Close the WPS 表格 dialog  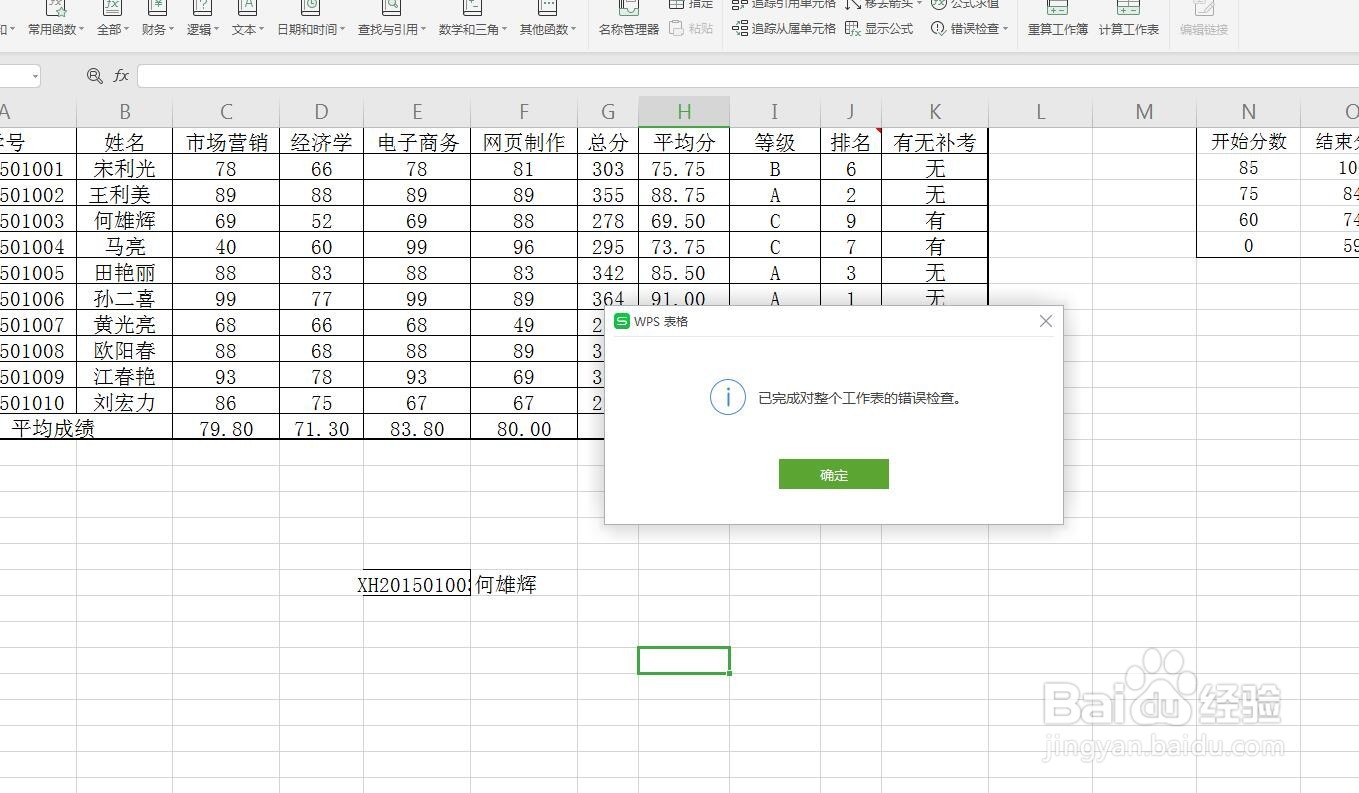click(1046, 321)
